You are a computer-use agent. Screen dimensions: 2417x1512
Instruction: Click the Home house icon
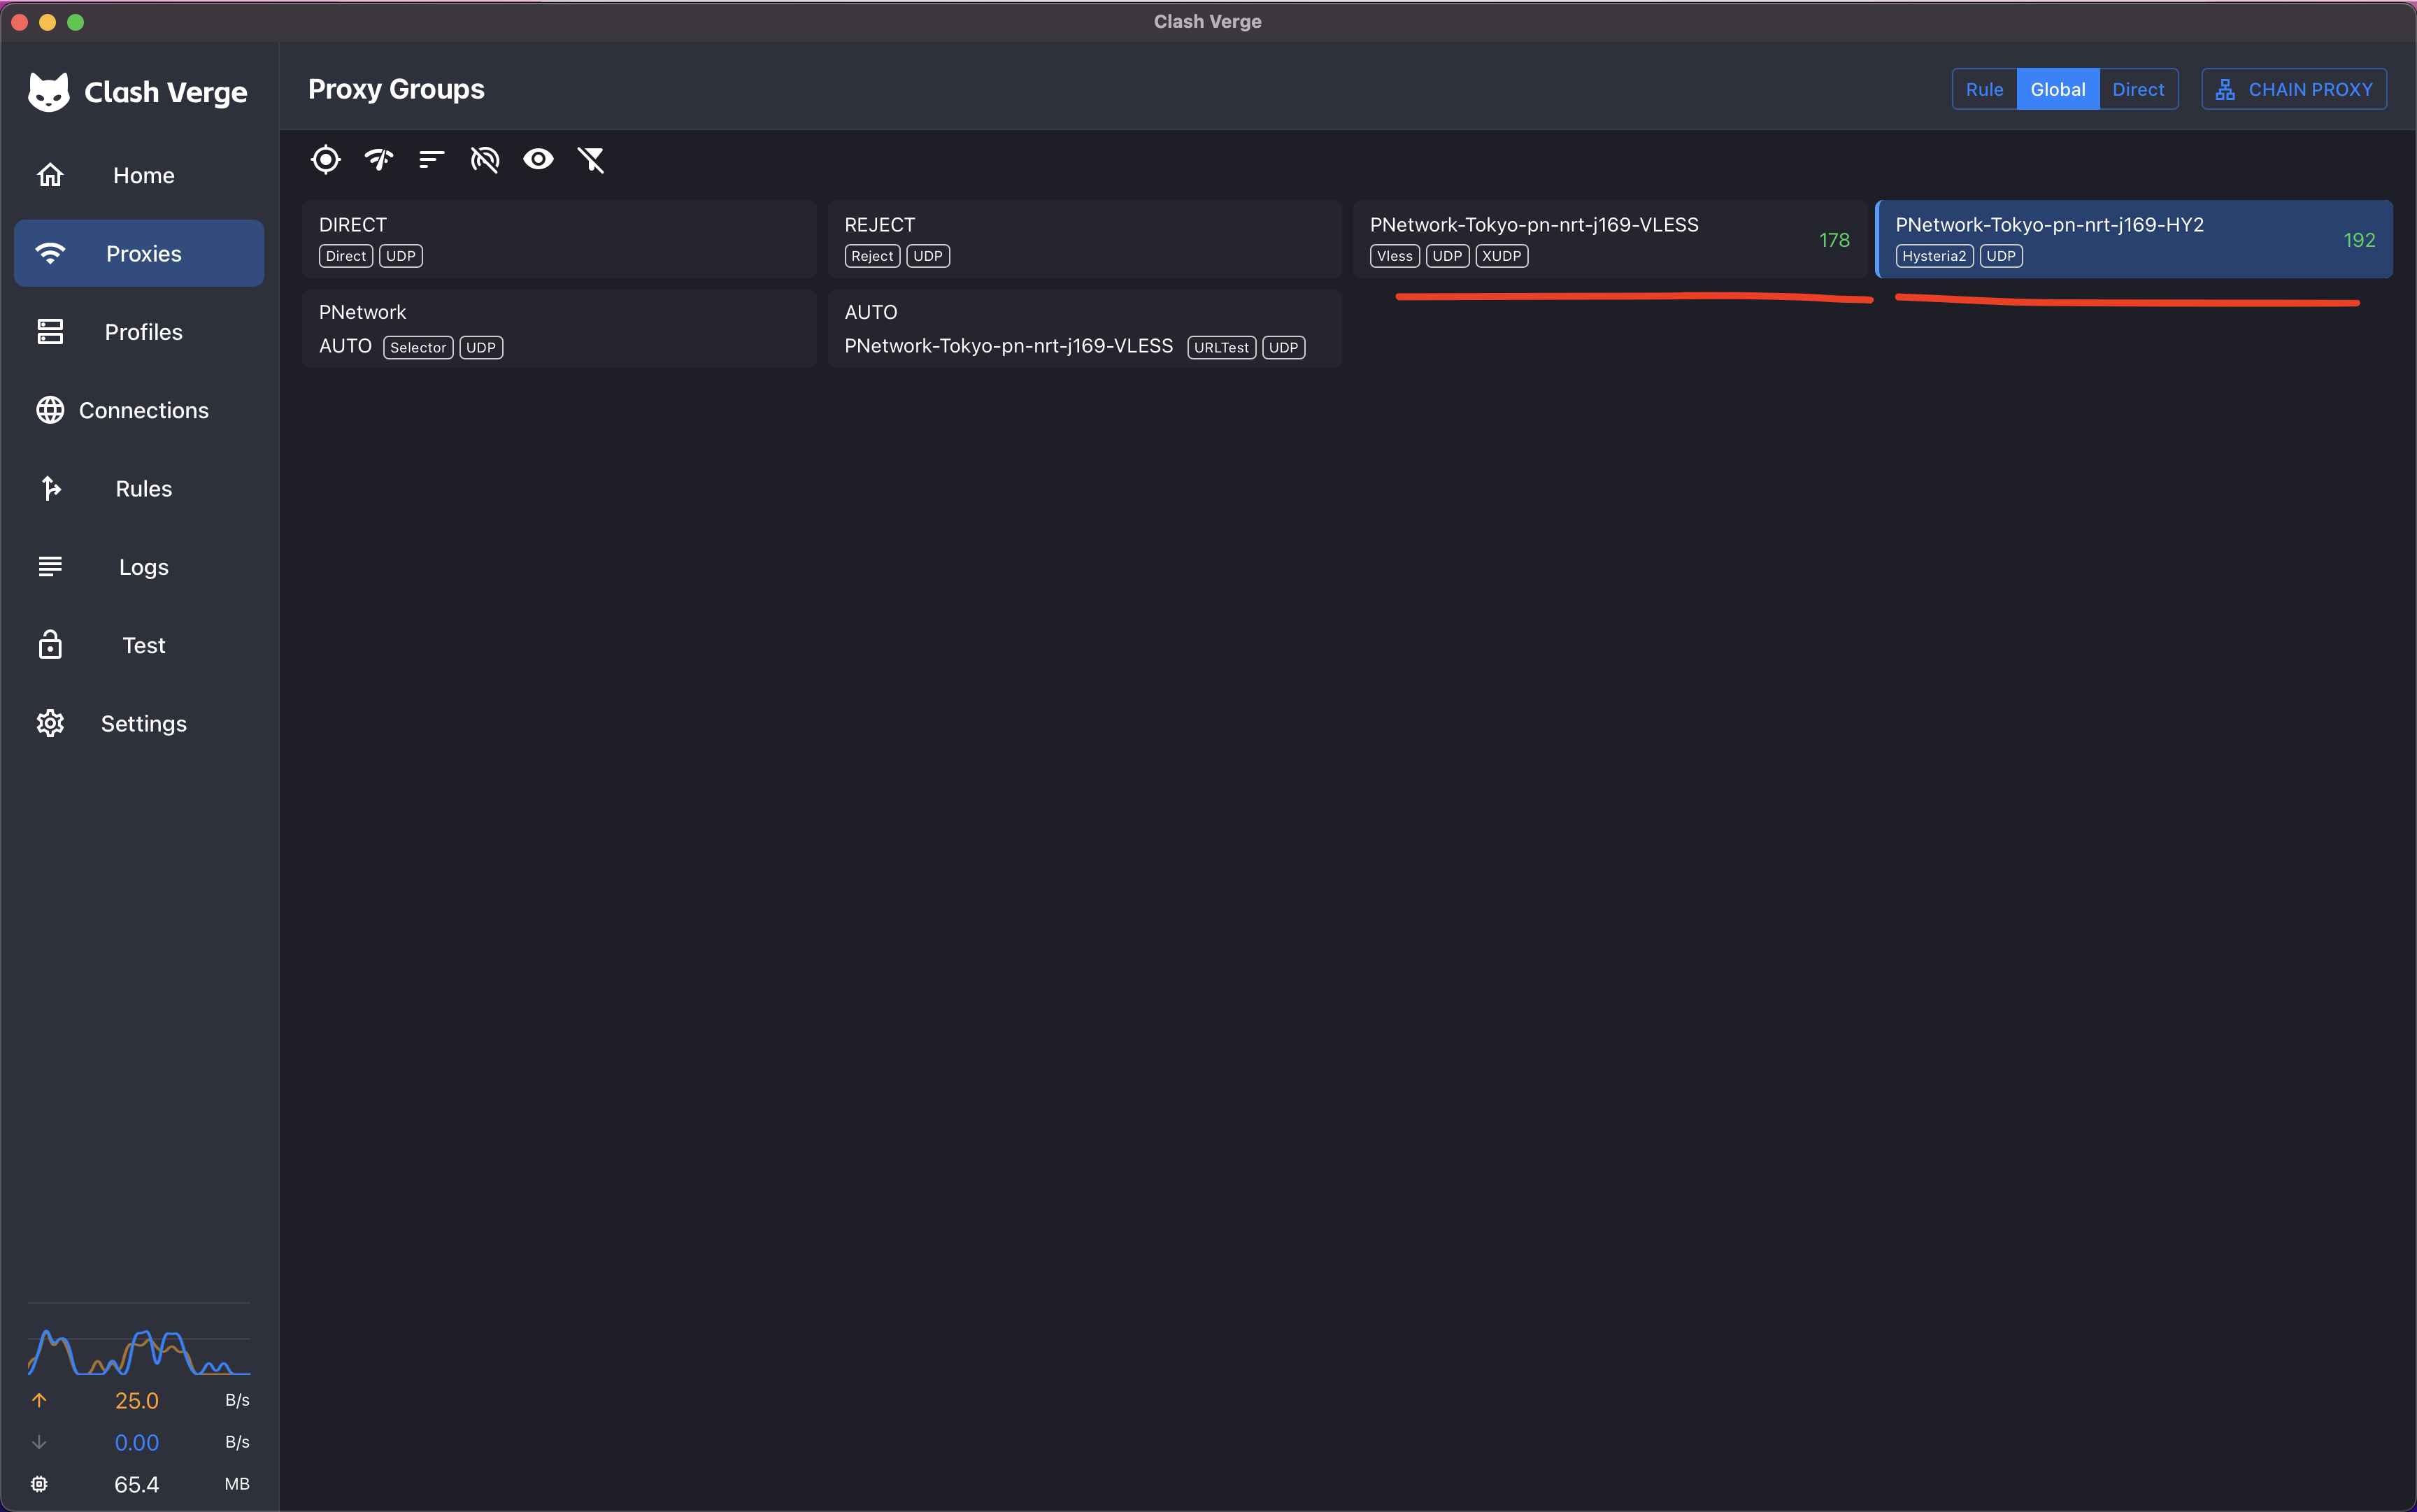(50, 175)
